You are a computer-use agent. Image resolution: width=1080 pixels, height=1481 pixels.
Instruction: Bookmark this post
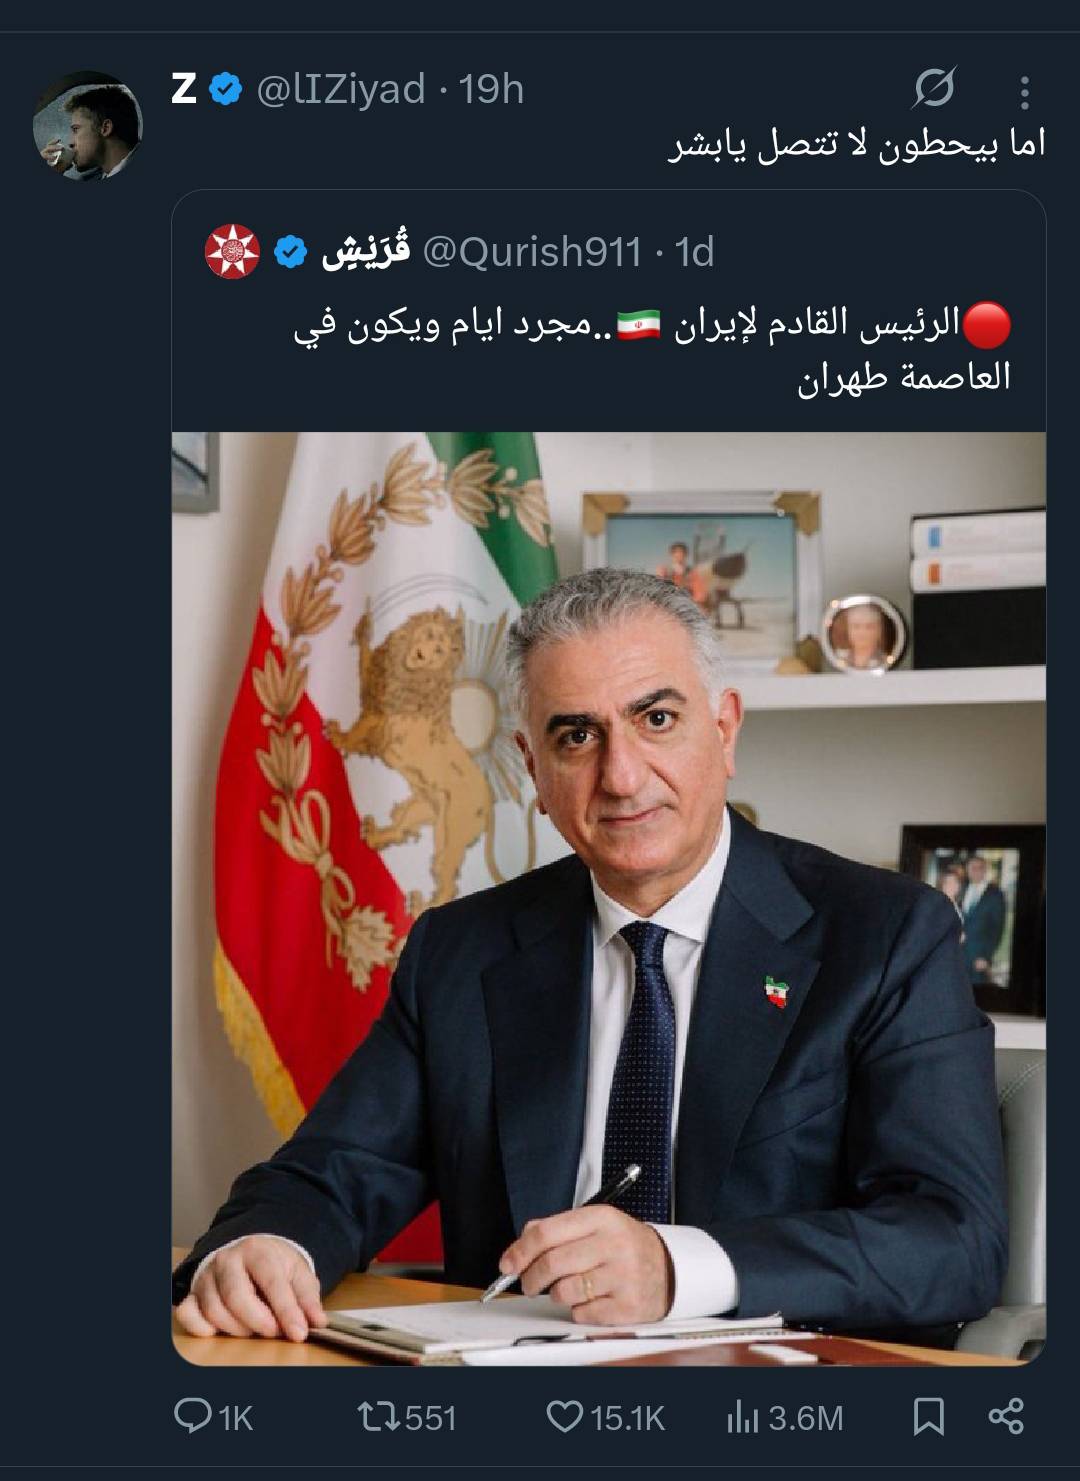929,1416
